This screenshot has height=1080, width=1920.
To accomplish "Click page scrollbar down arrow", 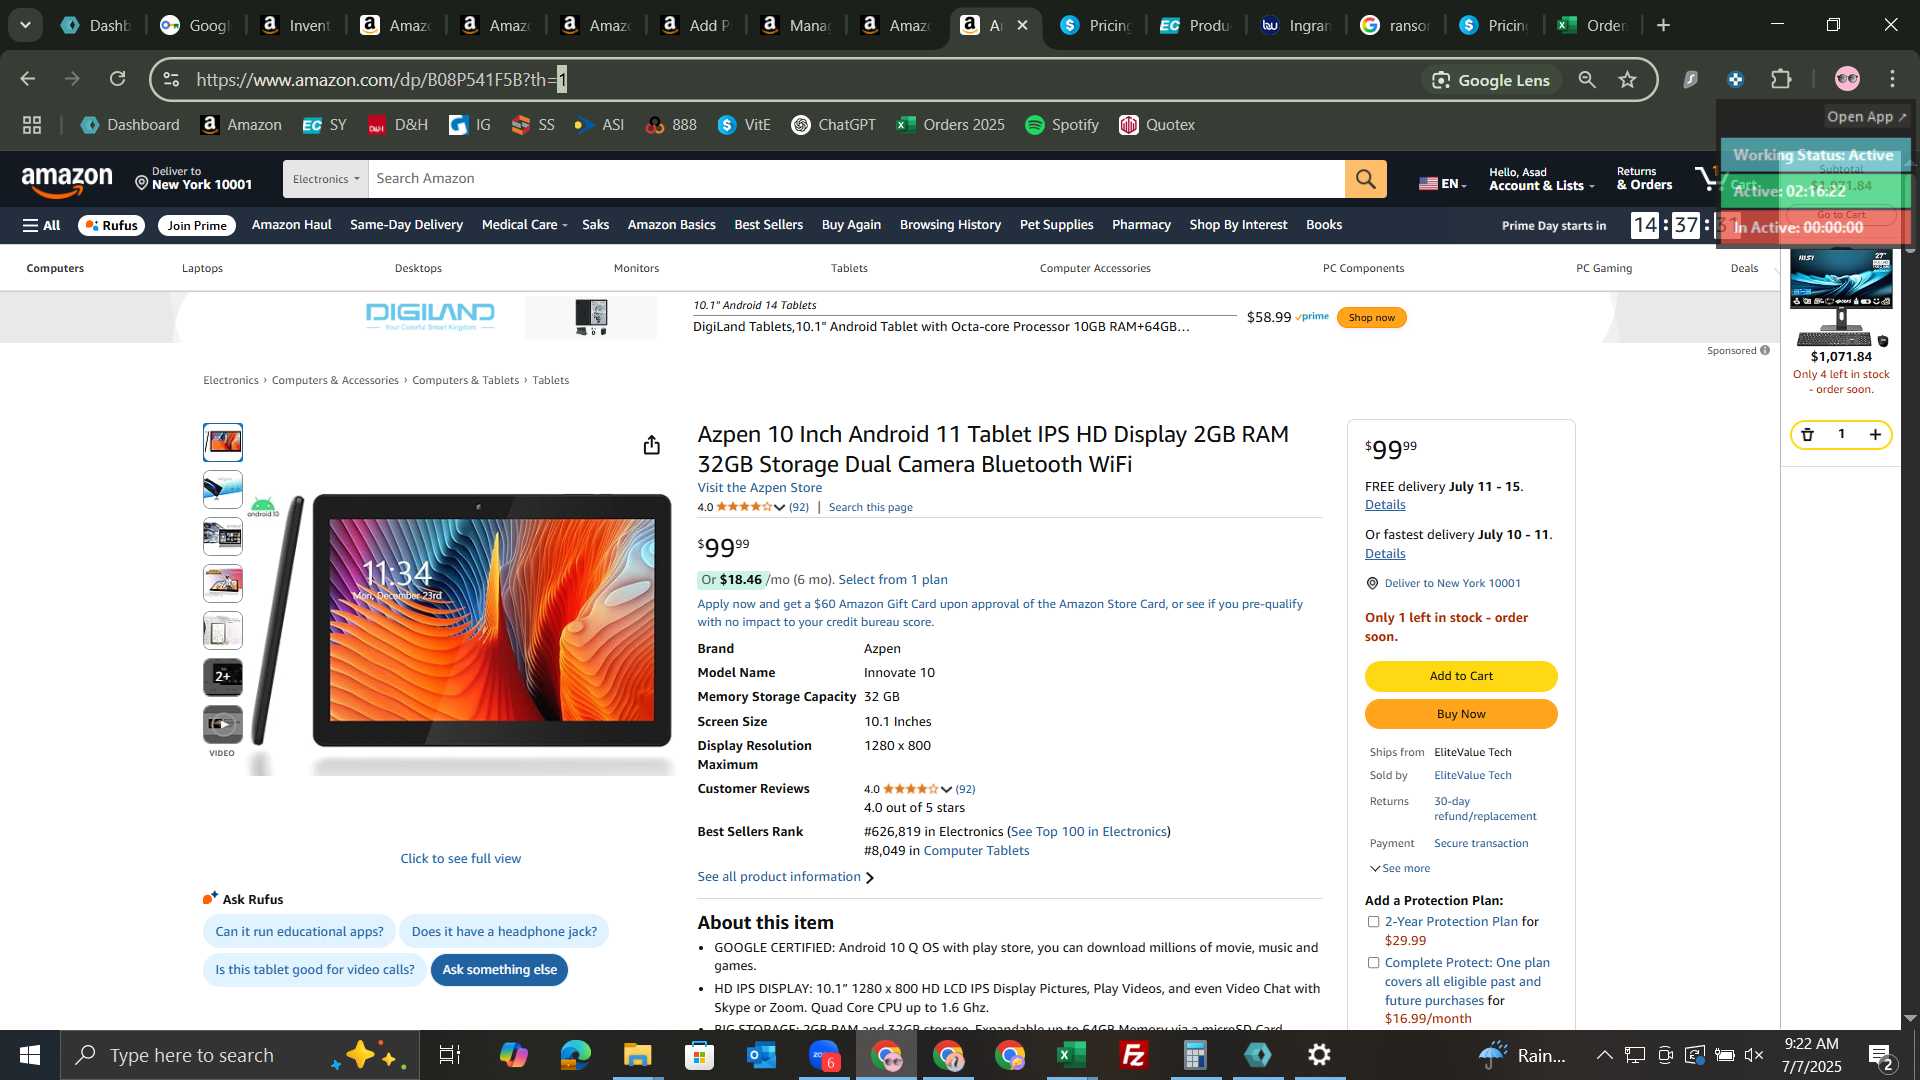I will pyautogui.click(x=1910, y=1018).
